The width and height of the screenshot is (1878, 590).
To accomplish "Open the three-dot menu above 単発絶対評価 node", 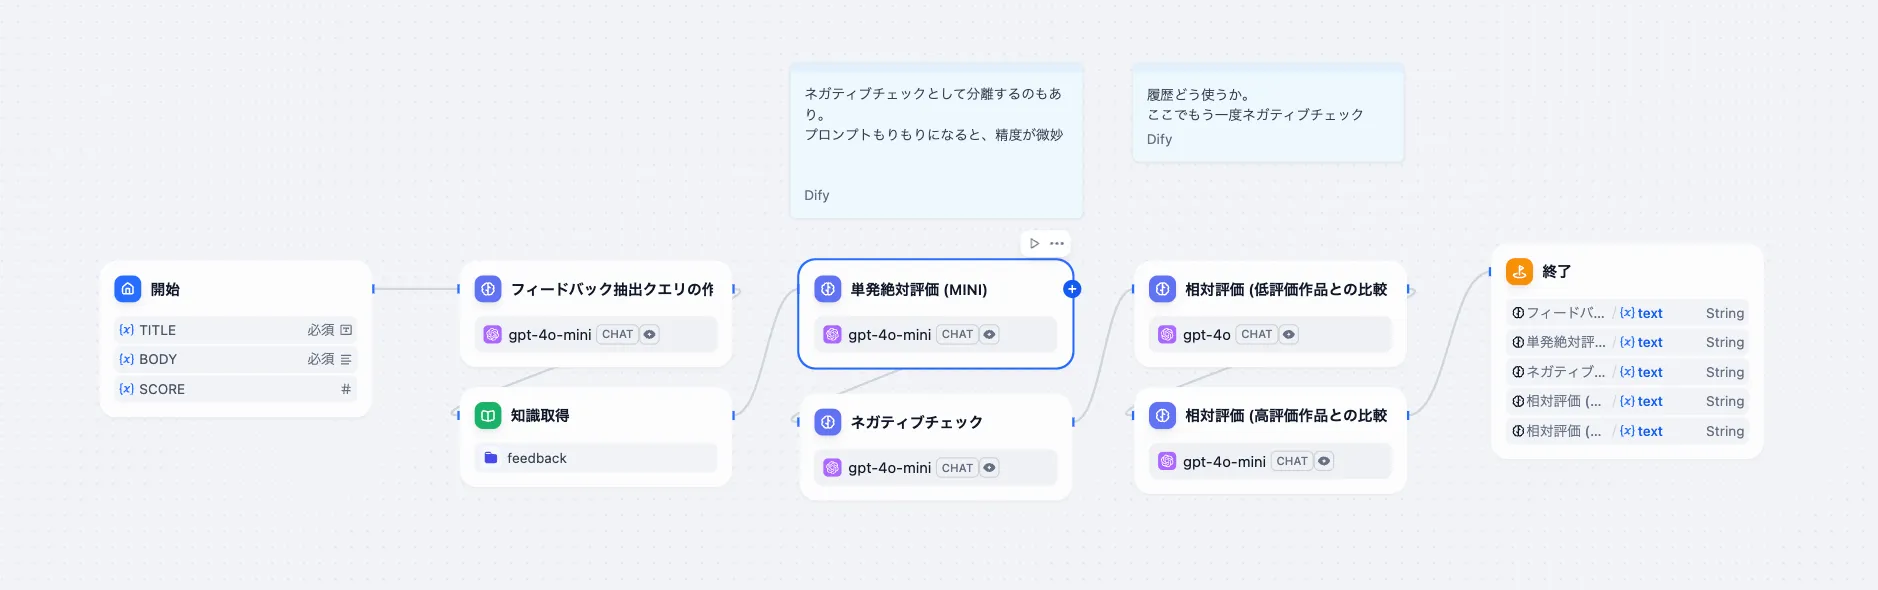I will [x=1057, y=243].
